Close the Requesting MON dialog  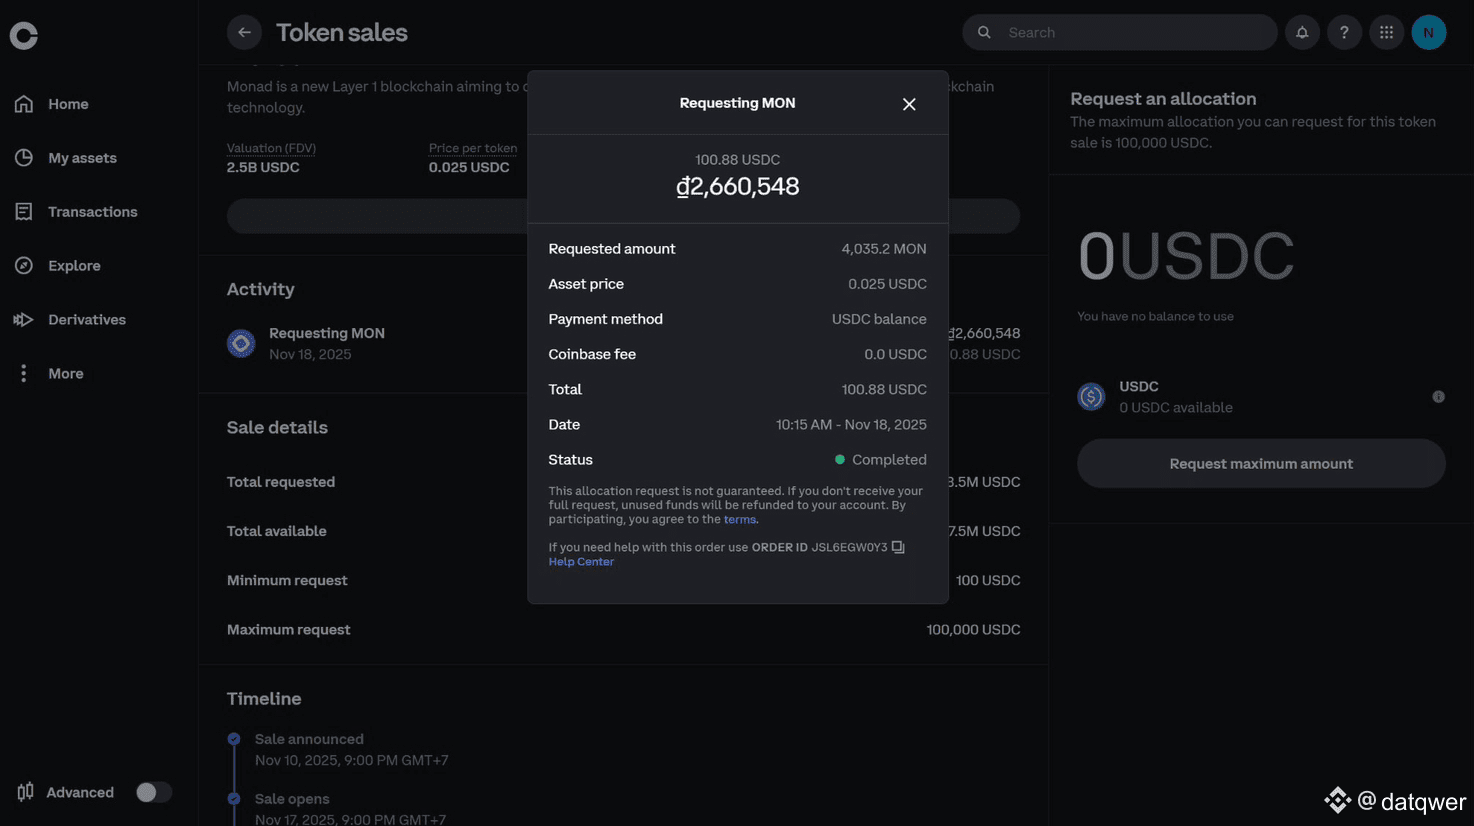pyautogui.click(x=909, y=104)
